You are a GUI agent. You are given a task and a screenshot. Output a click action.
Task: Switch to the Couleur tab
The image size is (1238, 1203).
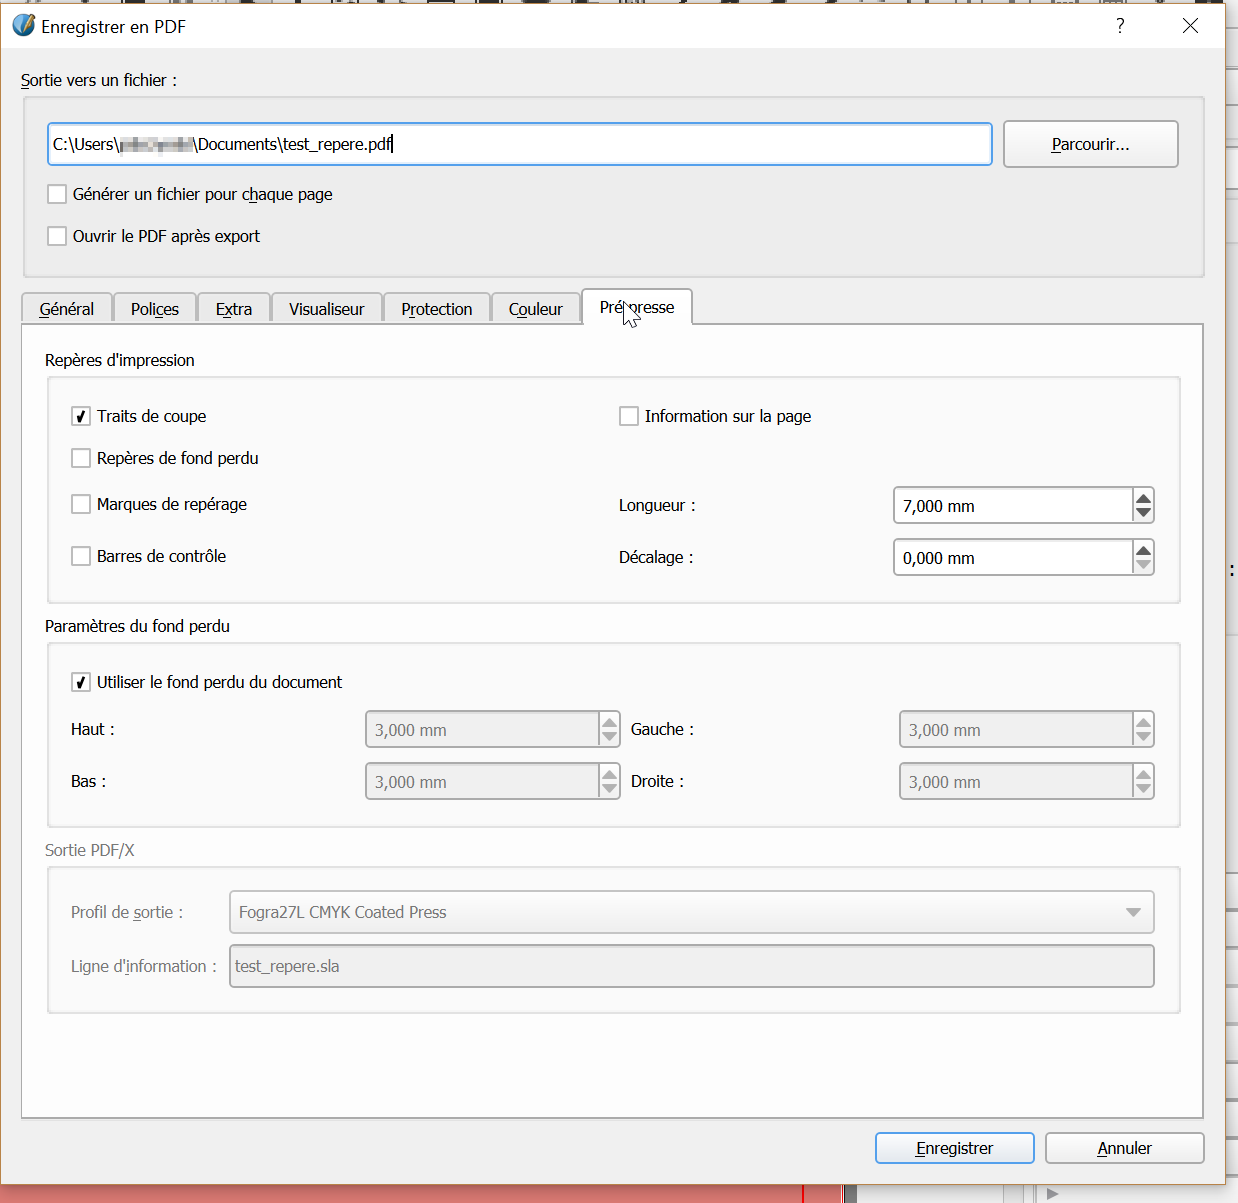[535, 309]
